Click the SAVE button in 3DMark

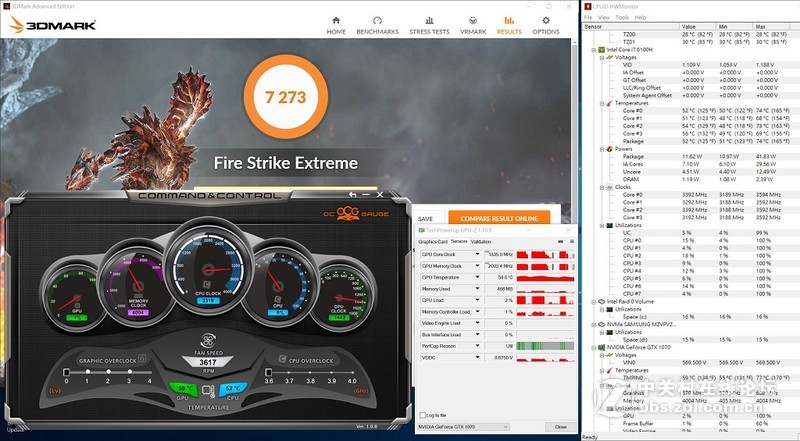click(425, 218)
